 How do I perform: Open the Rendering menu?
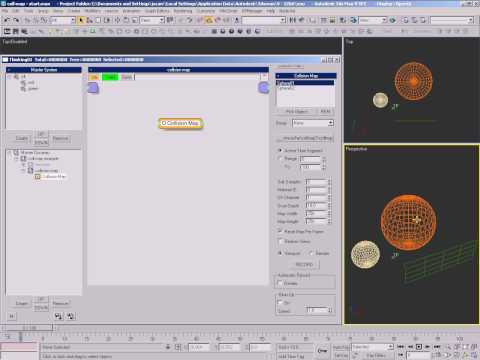[x=183, y=11]
